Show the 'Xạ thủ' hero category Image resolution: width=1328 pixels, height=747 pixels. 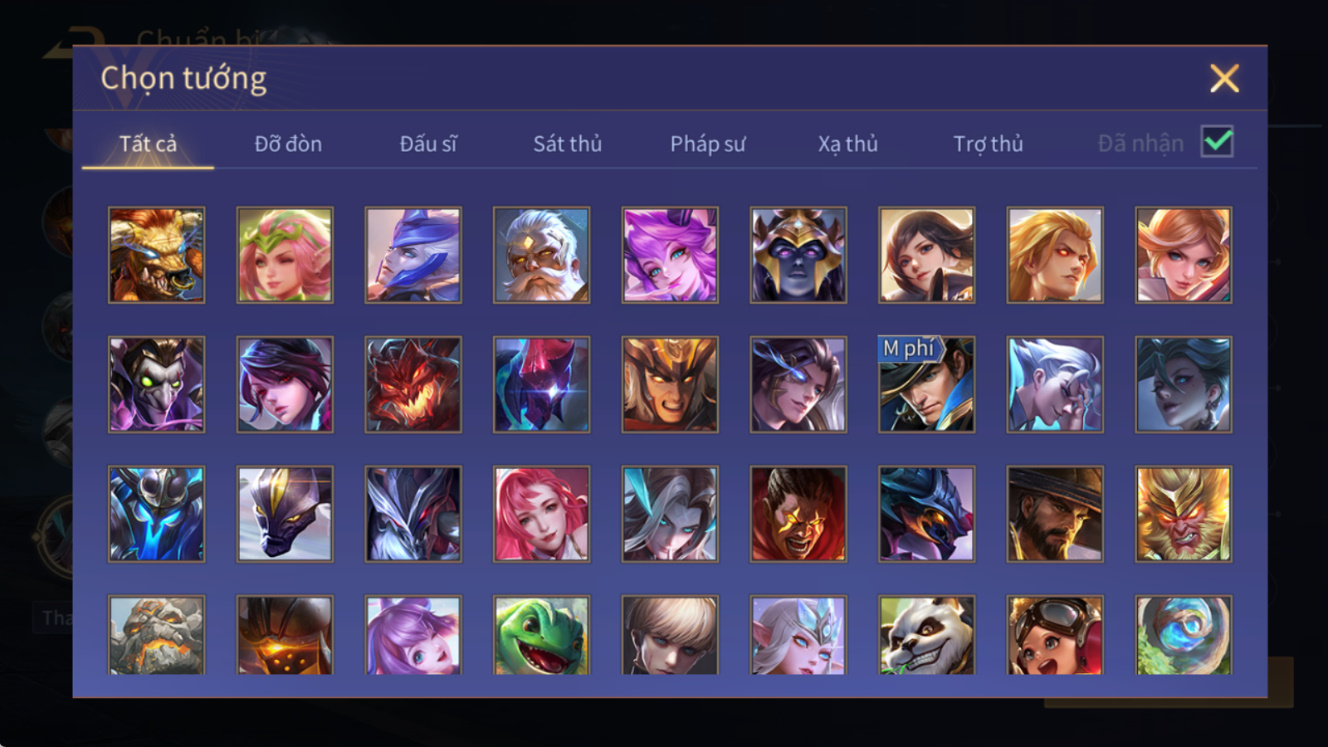[x=848, y=144]
